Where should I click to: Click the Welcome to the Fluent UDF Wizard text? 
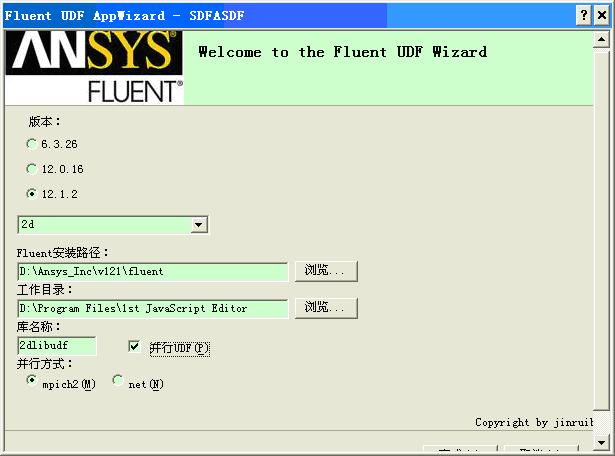(343, 52)
